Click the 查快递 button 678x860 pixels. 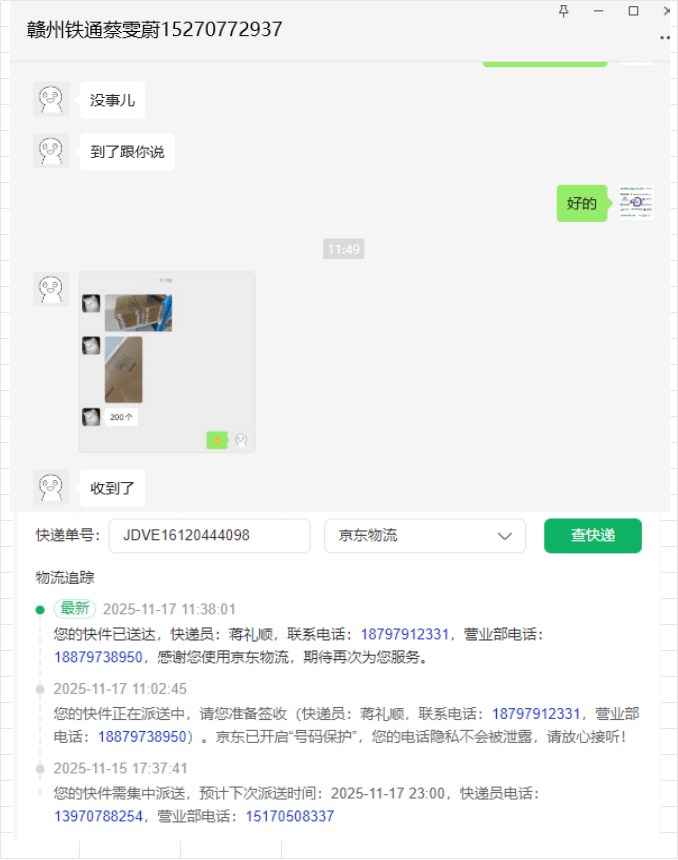coord(592,536)
